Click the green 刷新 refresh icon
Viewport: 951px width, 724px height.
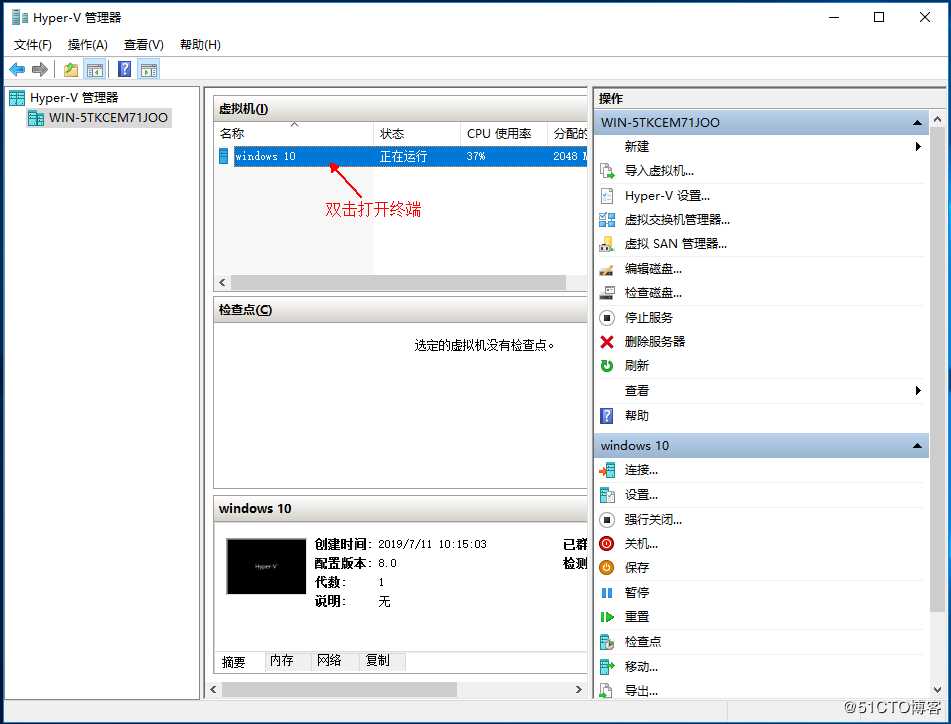point(607,366)
